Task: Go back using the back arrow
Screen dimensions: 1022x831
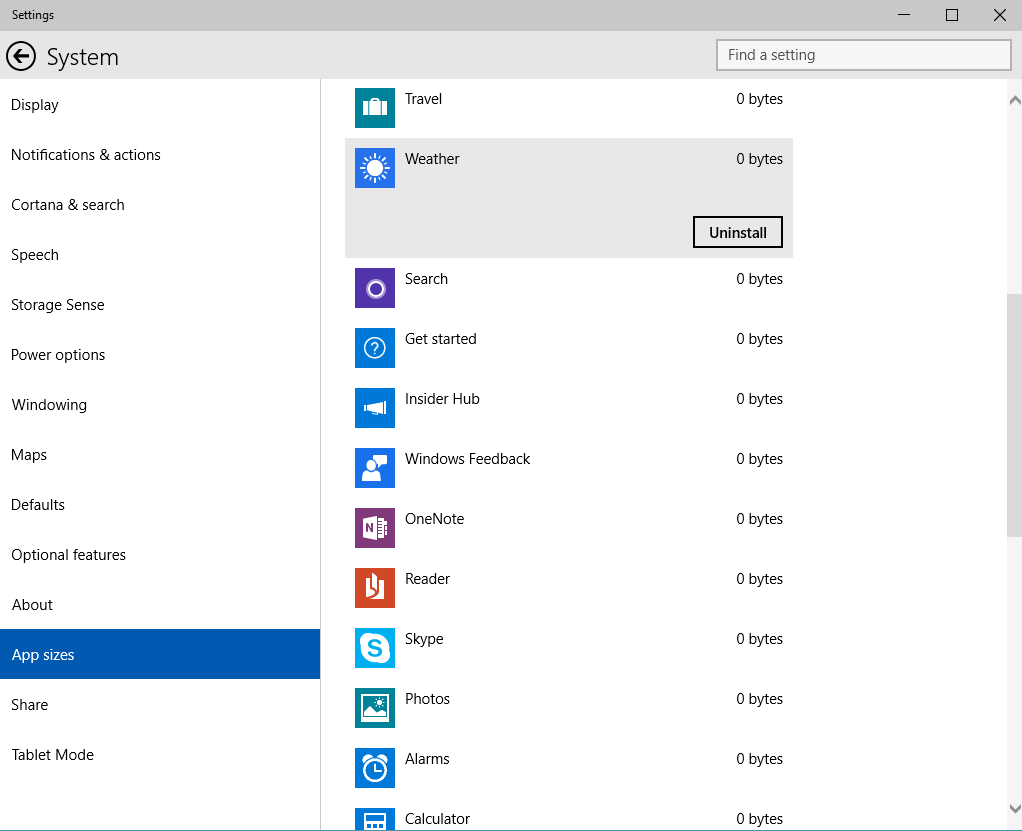Action: click(x=21, y=56)
